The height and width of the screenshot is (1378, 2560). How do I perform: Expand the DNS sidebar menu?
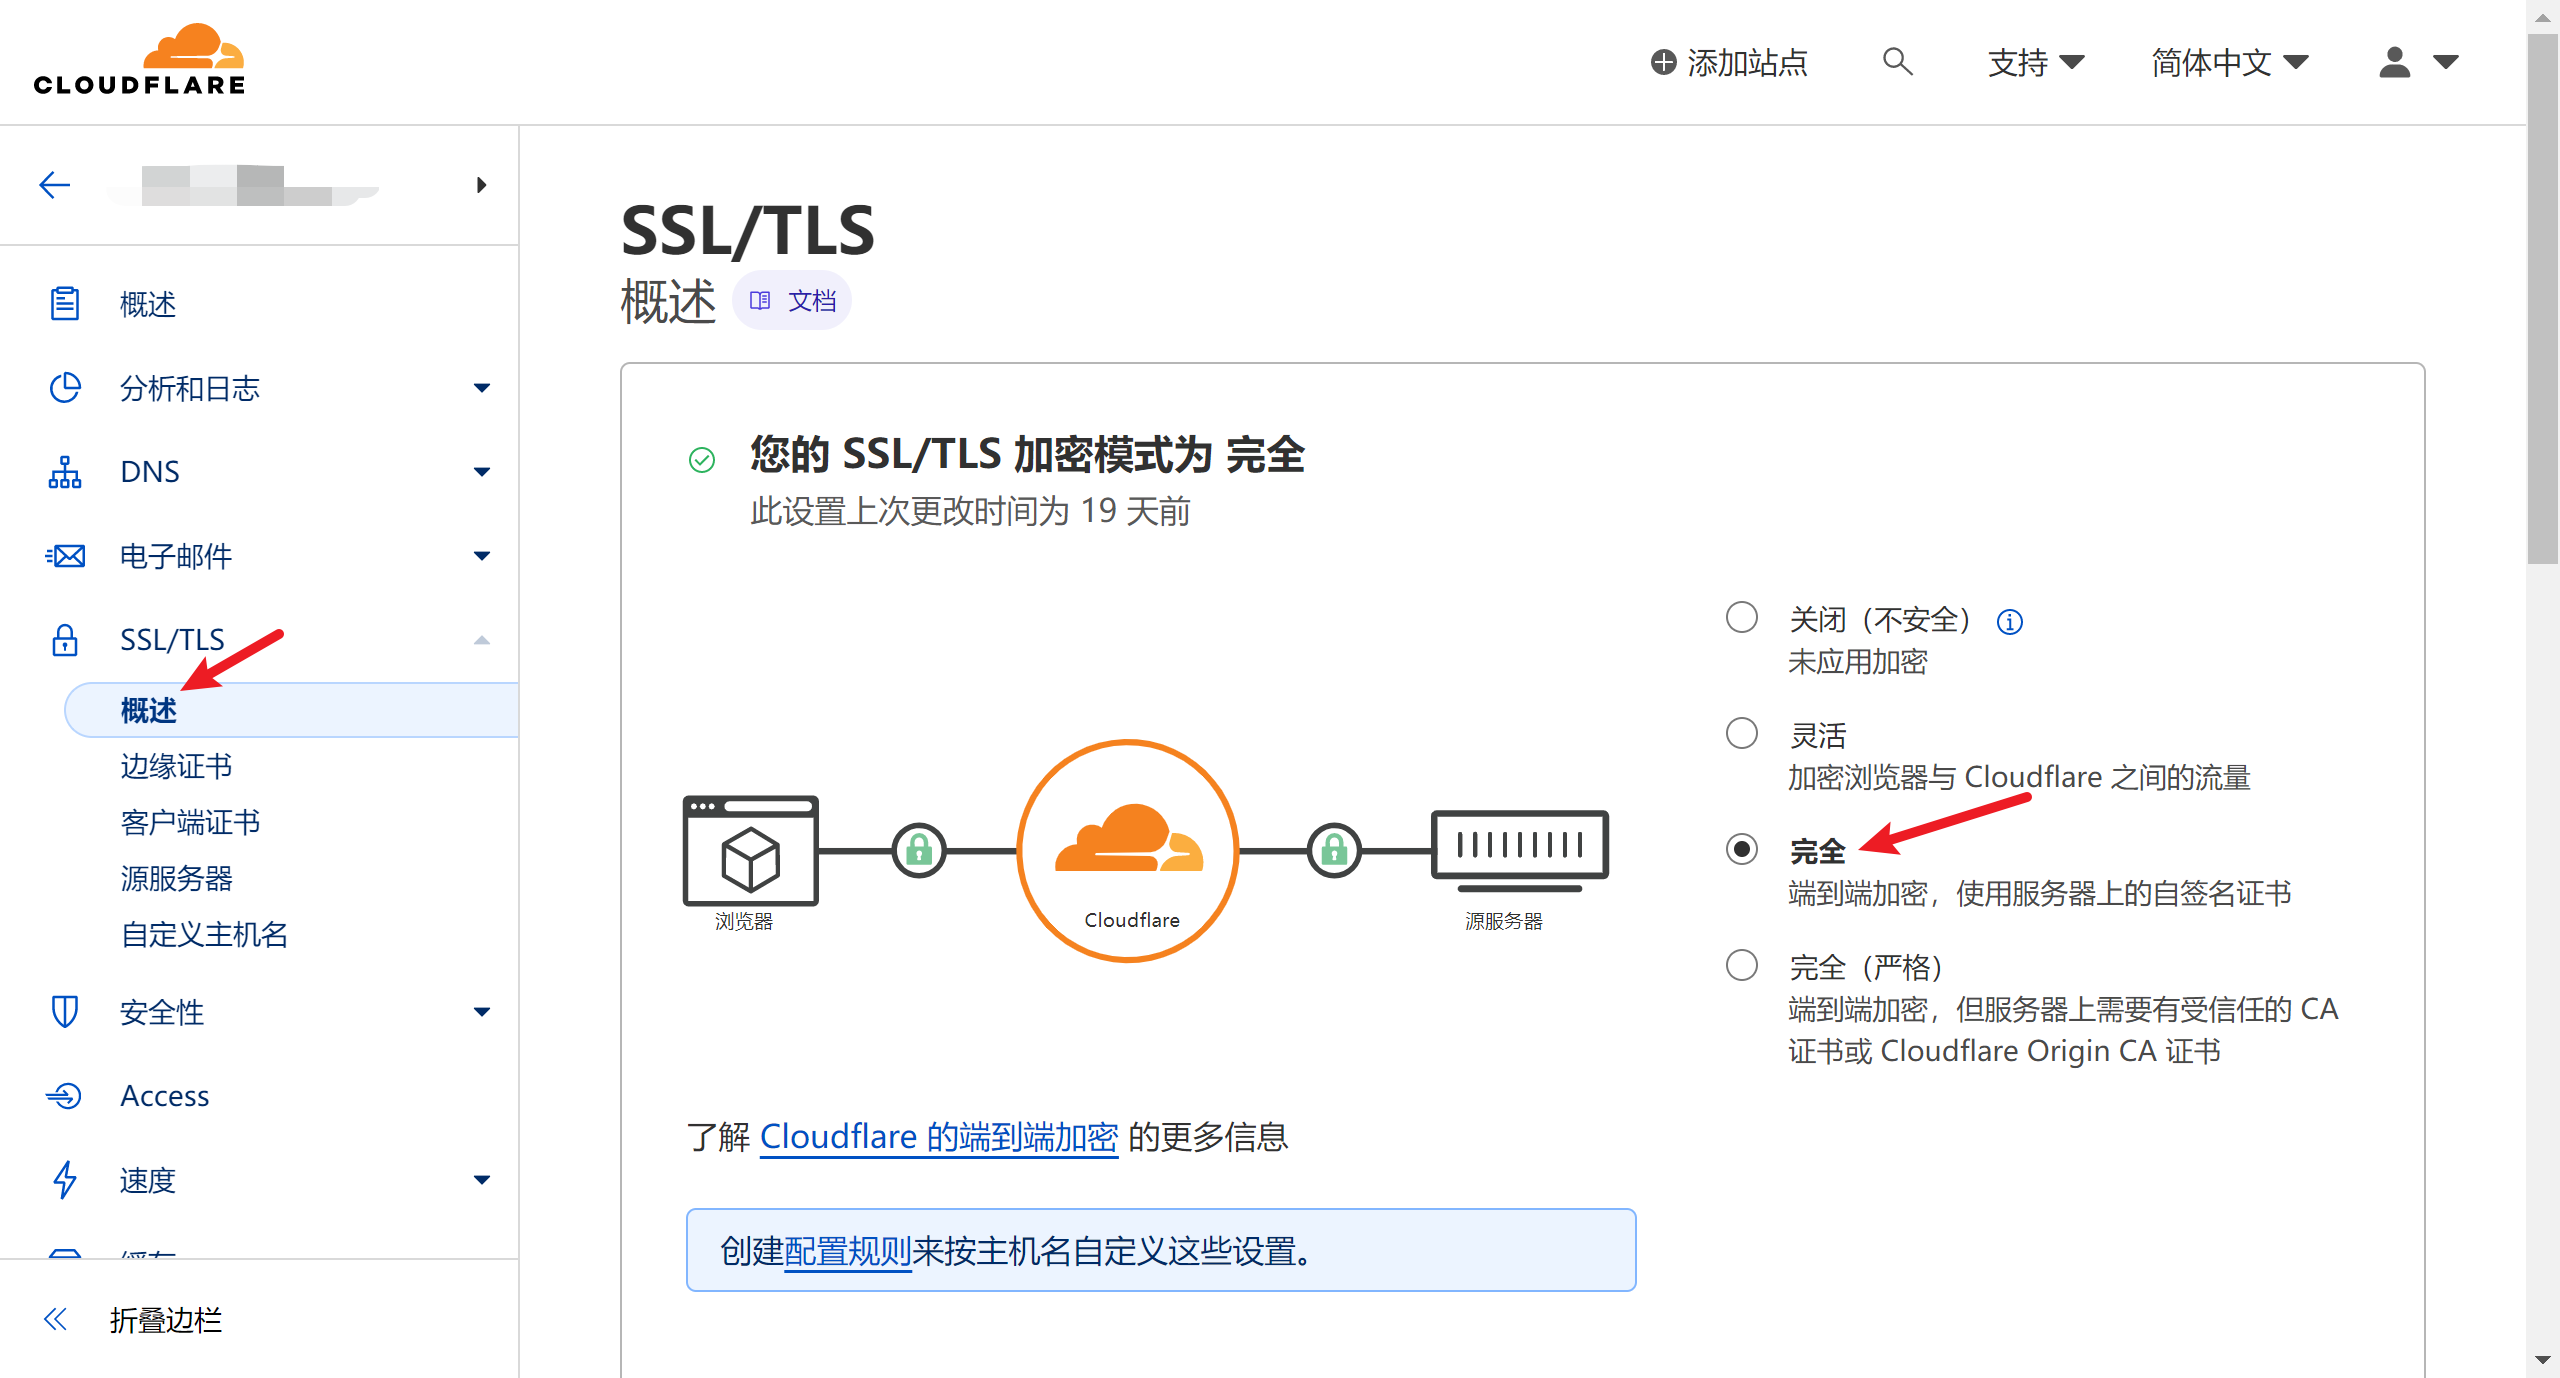tap(482, 472)
